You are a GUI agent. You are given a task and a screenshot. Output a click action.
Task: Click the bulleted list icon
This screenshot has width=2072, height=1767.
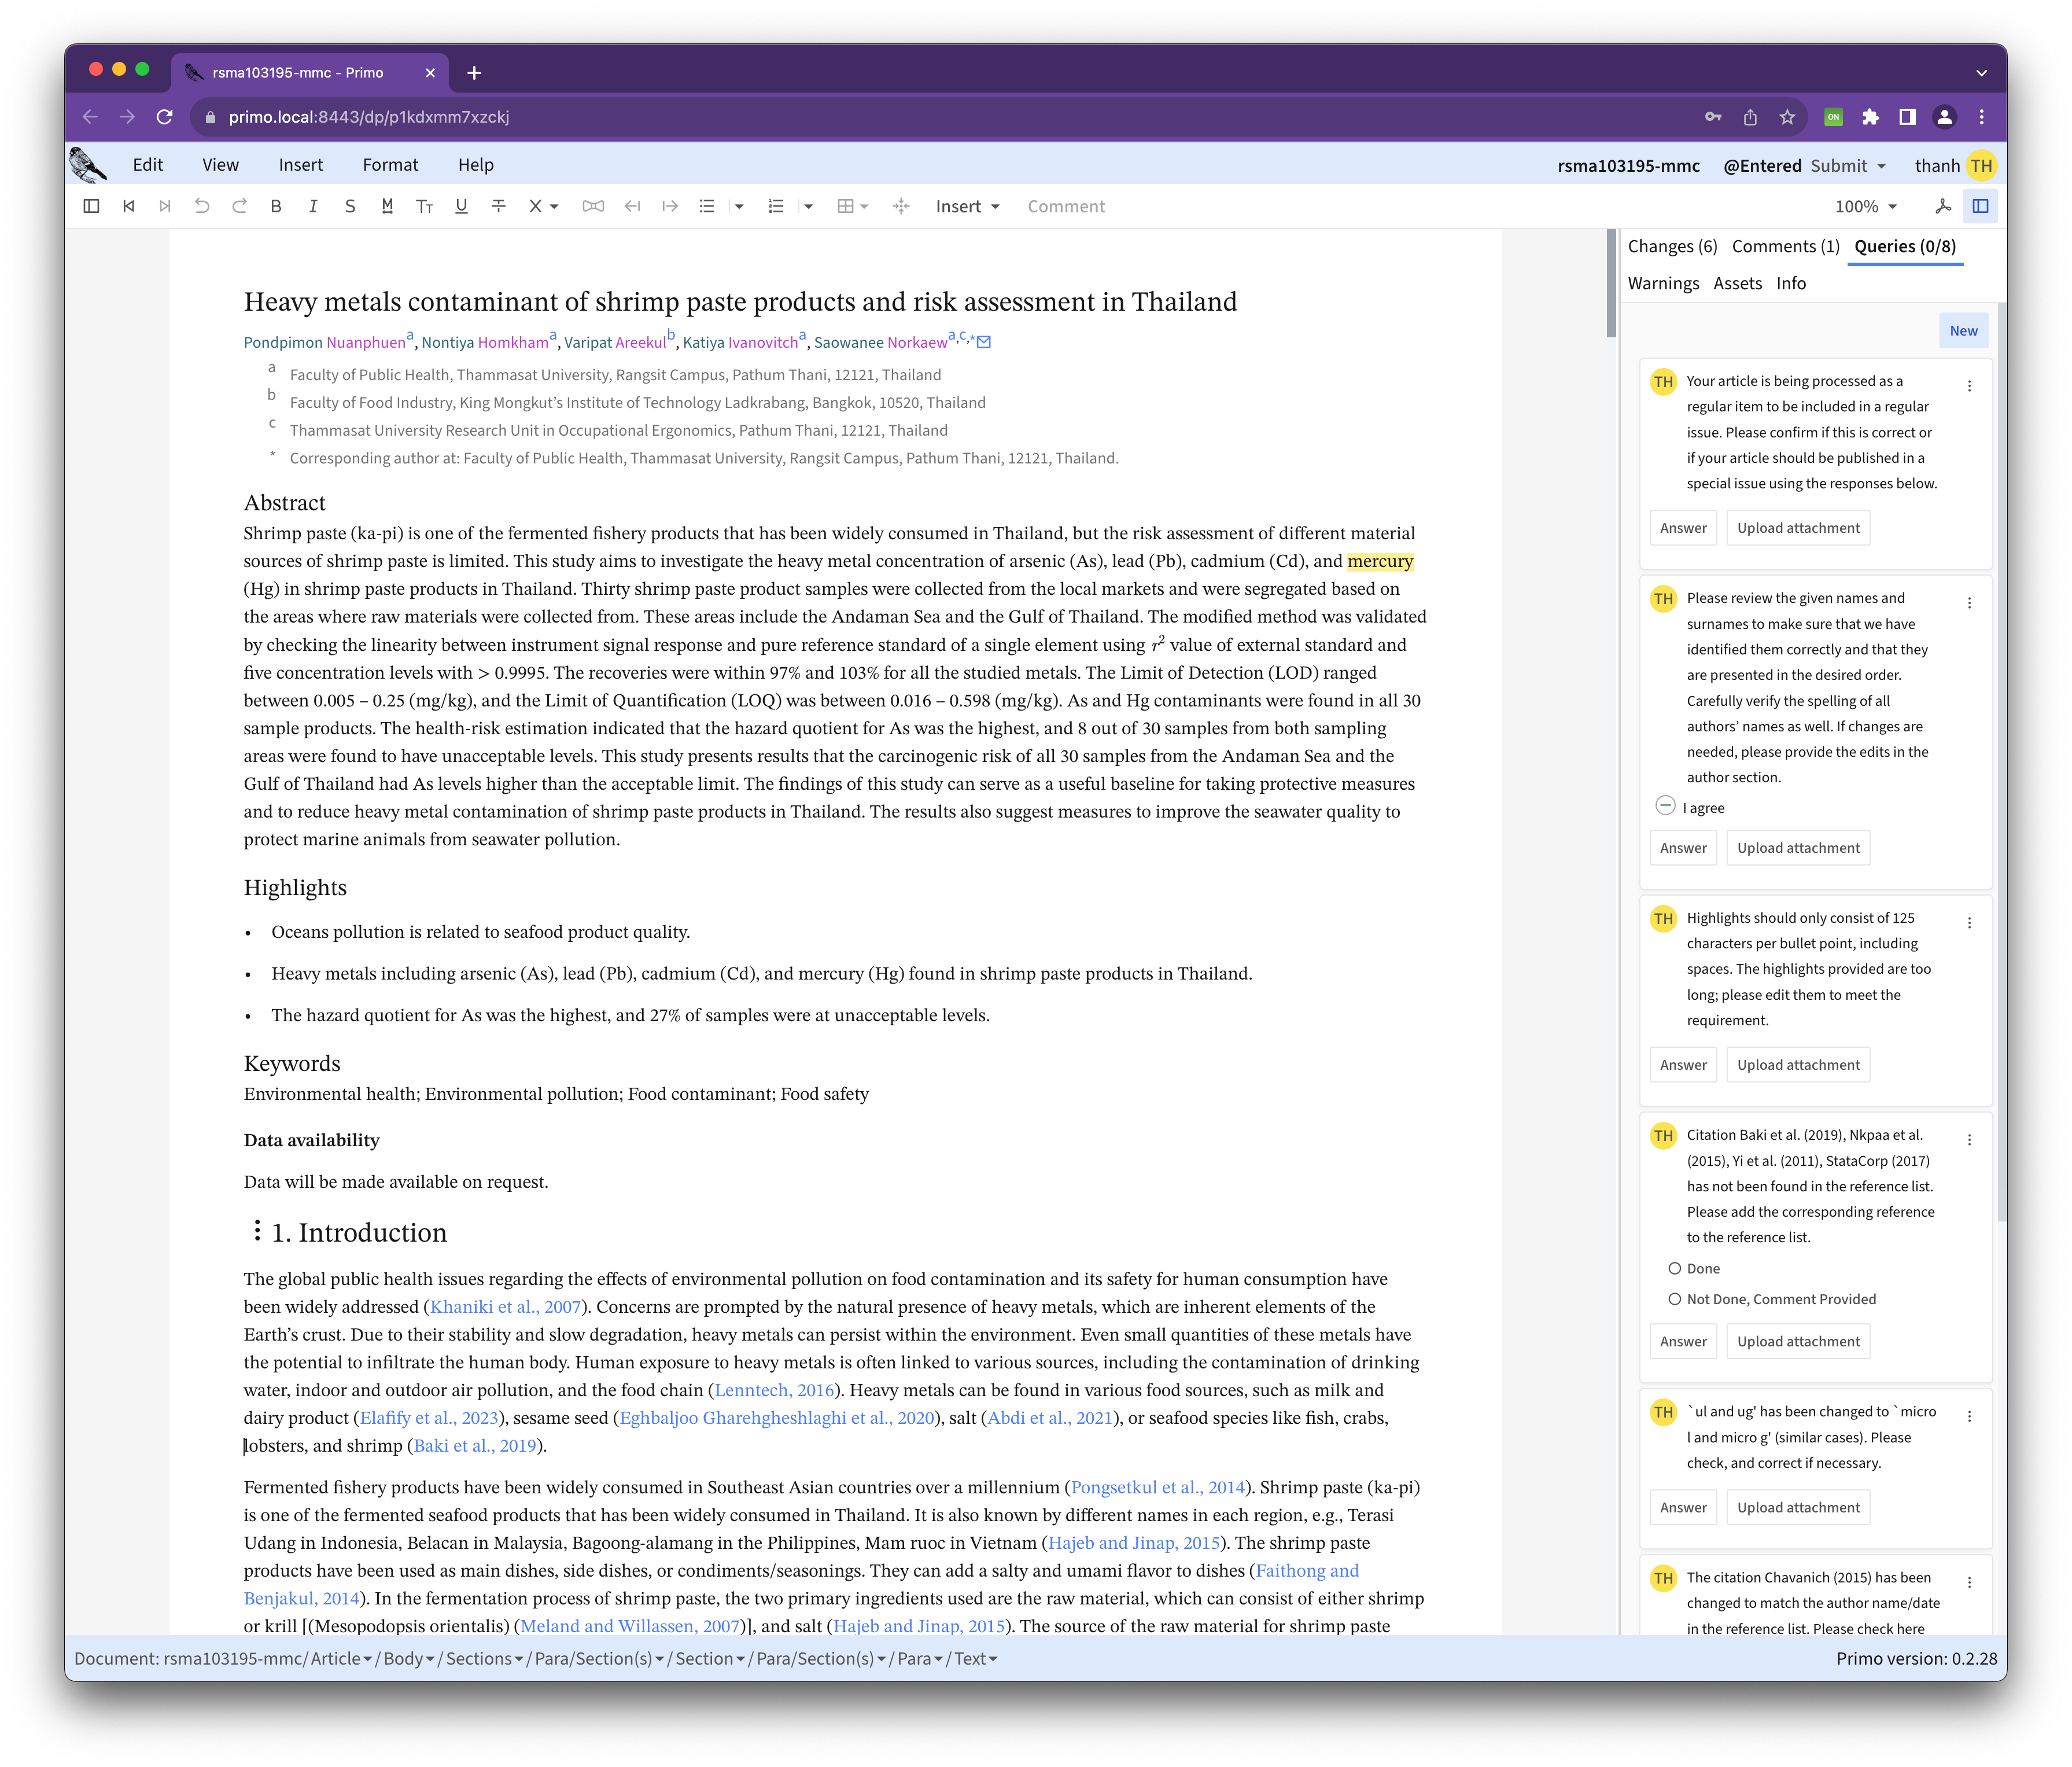click(707, 206)
